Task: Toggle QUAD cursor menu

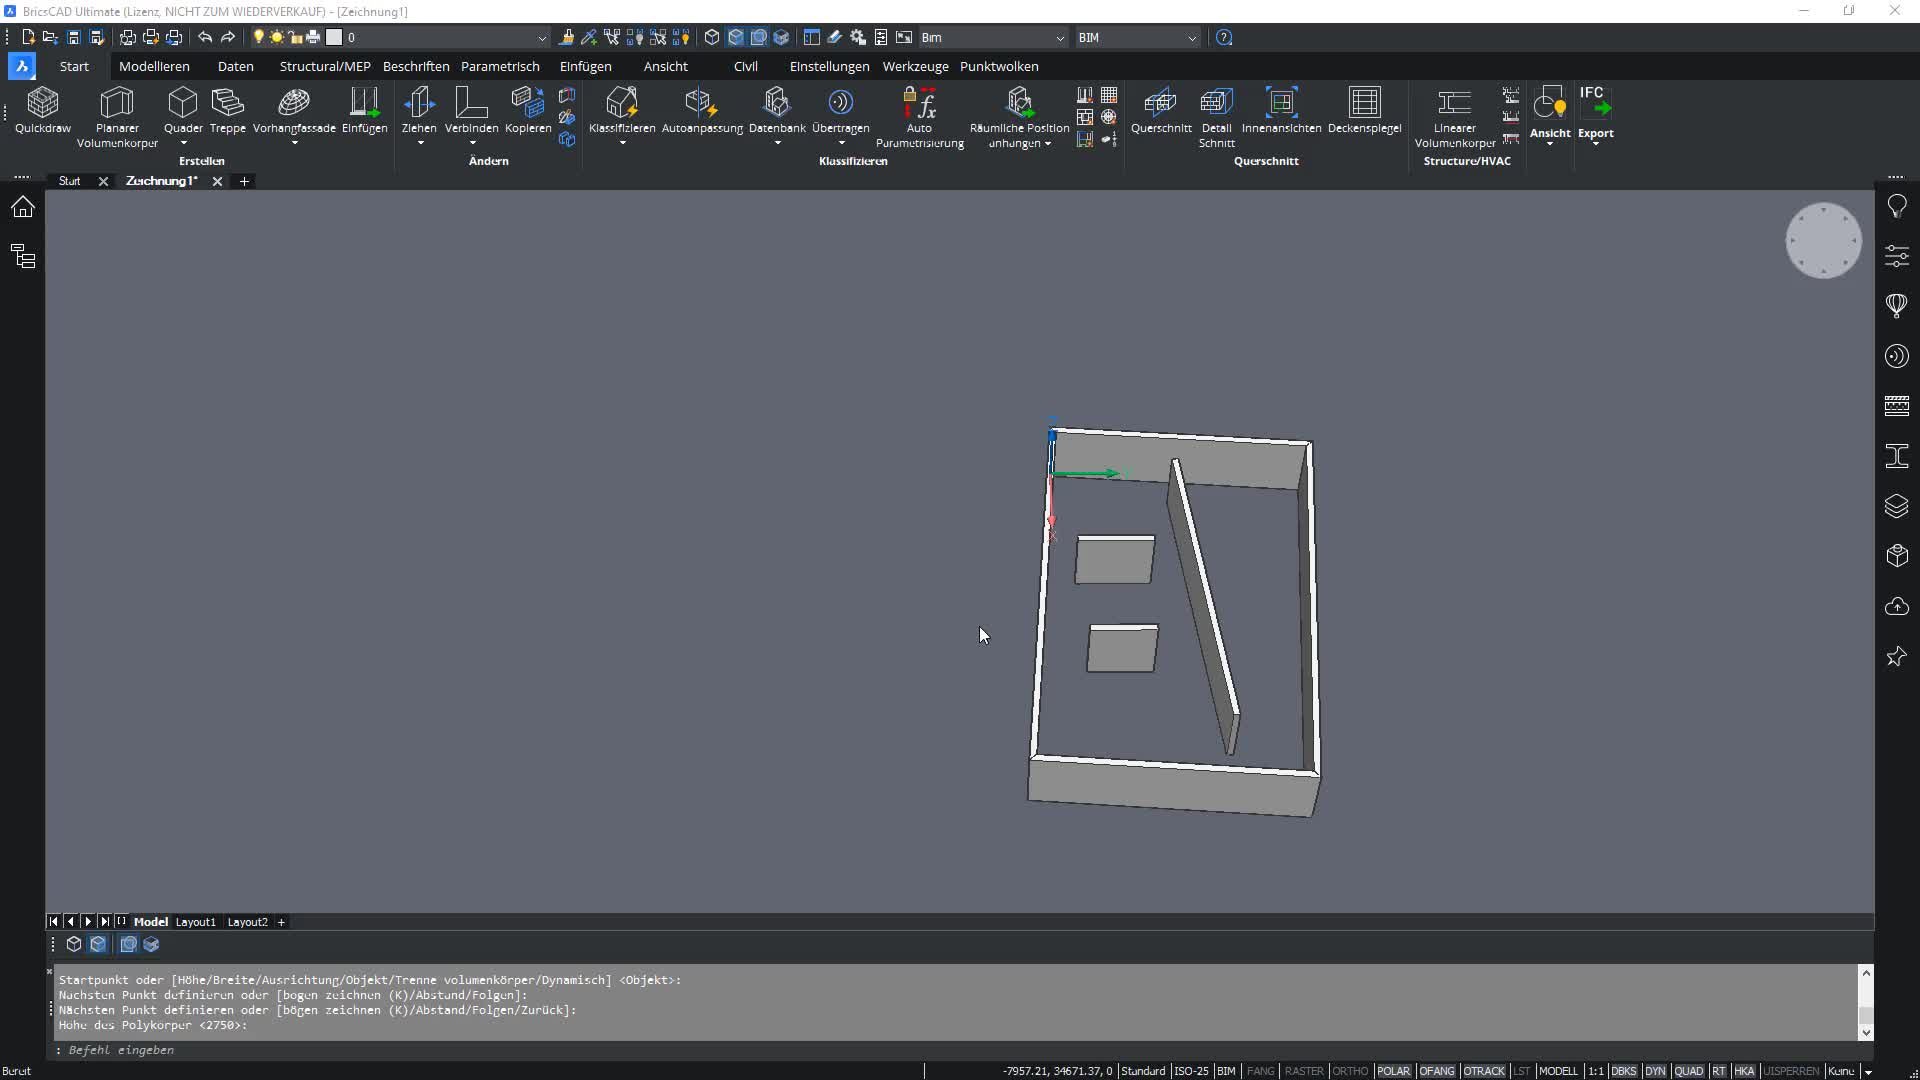Action: [1688, 1071]
